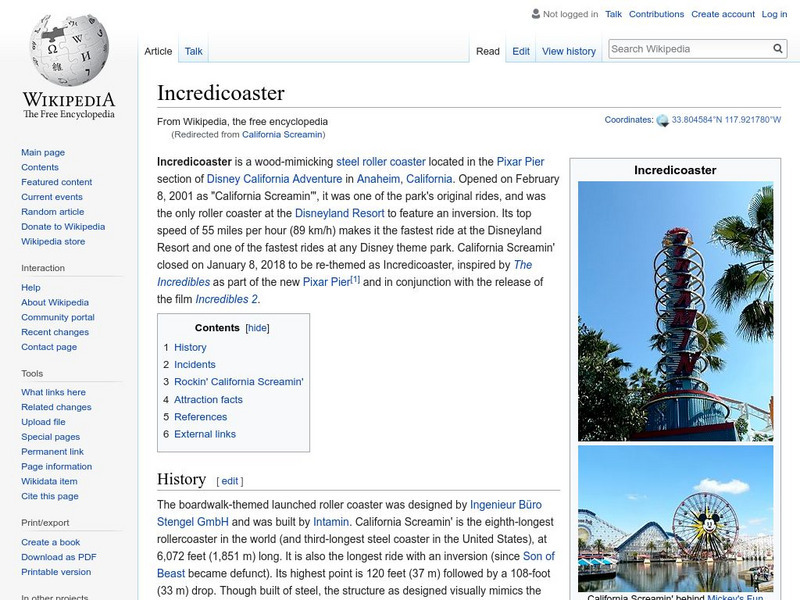This screenshot has width=800, height=600.
Task: Open the Contributions link
Action: click(x=656, y=14)
